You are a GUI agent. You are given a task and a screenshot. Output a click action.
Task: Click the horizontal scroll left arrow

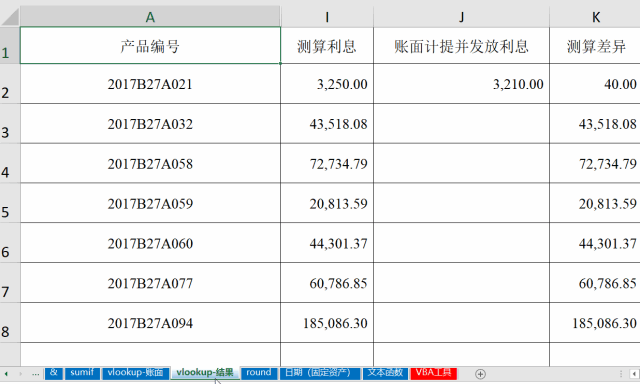[635, 374]
